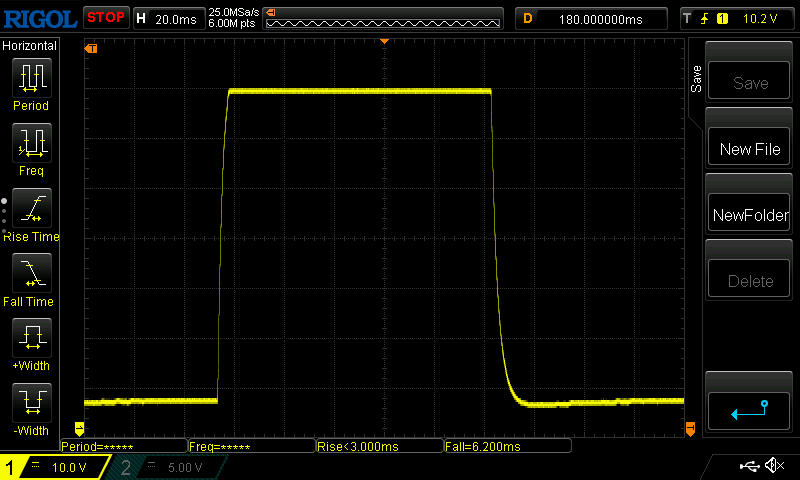Screen dimensions: 800x480
Task: Choose the Rise Time measurement icon
Action: coord(30,208)
